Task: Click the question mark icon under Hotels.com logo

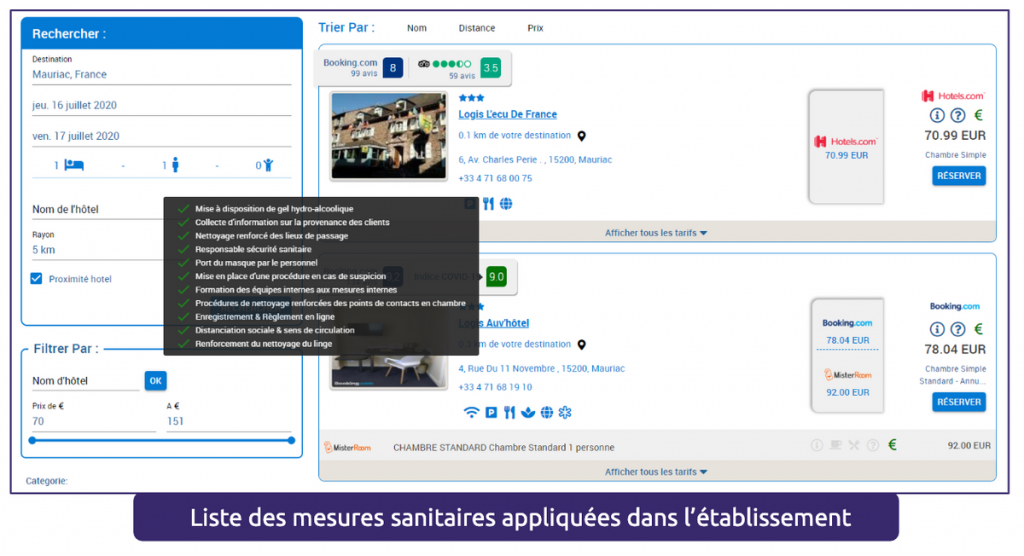Action: pyautogui.click(x=957, y=116)
